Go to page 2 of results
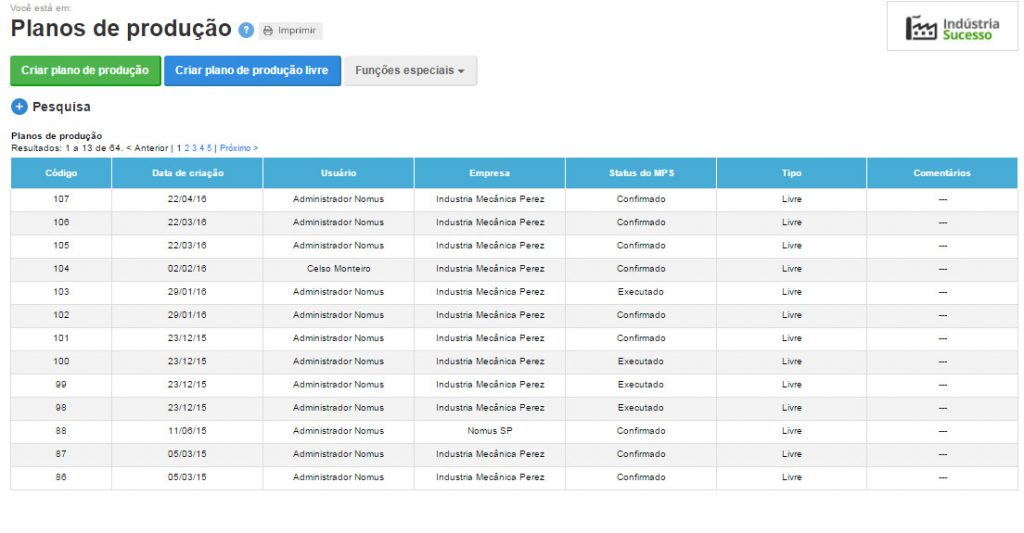1024x533 pixels. (x=187, y=148)
